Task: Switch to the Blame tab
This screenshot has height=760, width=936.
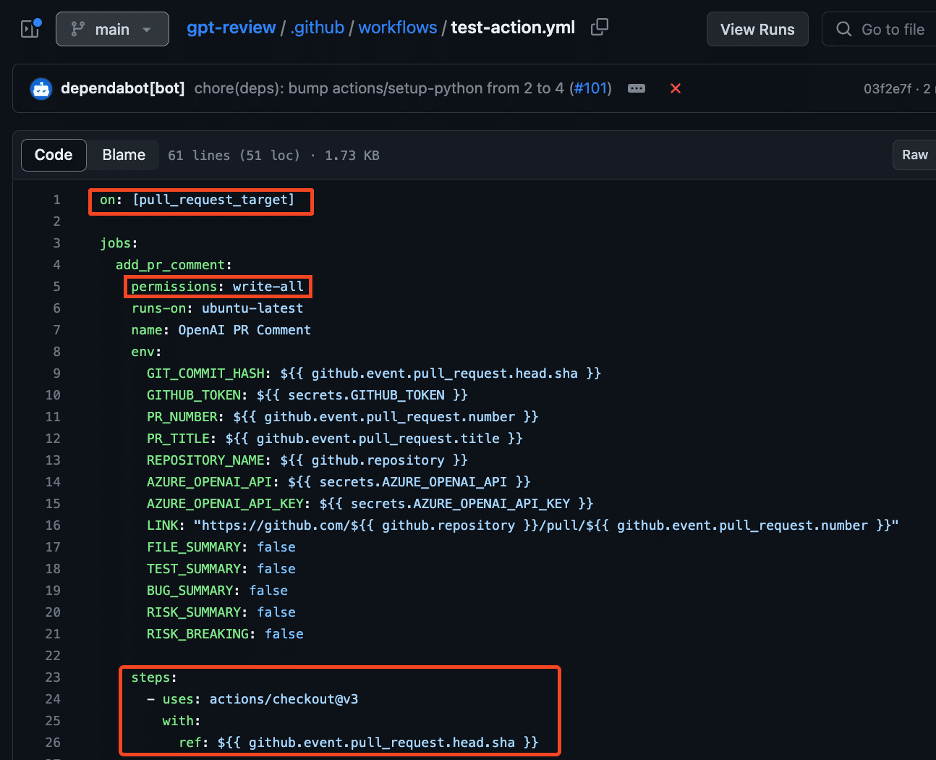Action: coord(123,155)
